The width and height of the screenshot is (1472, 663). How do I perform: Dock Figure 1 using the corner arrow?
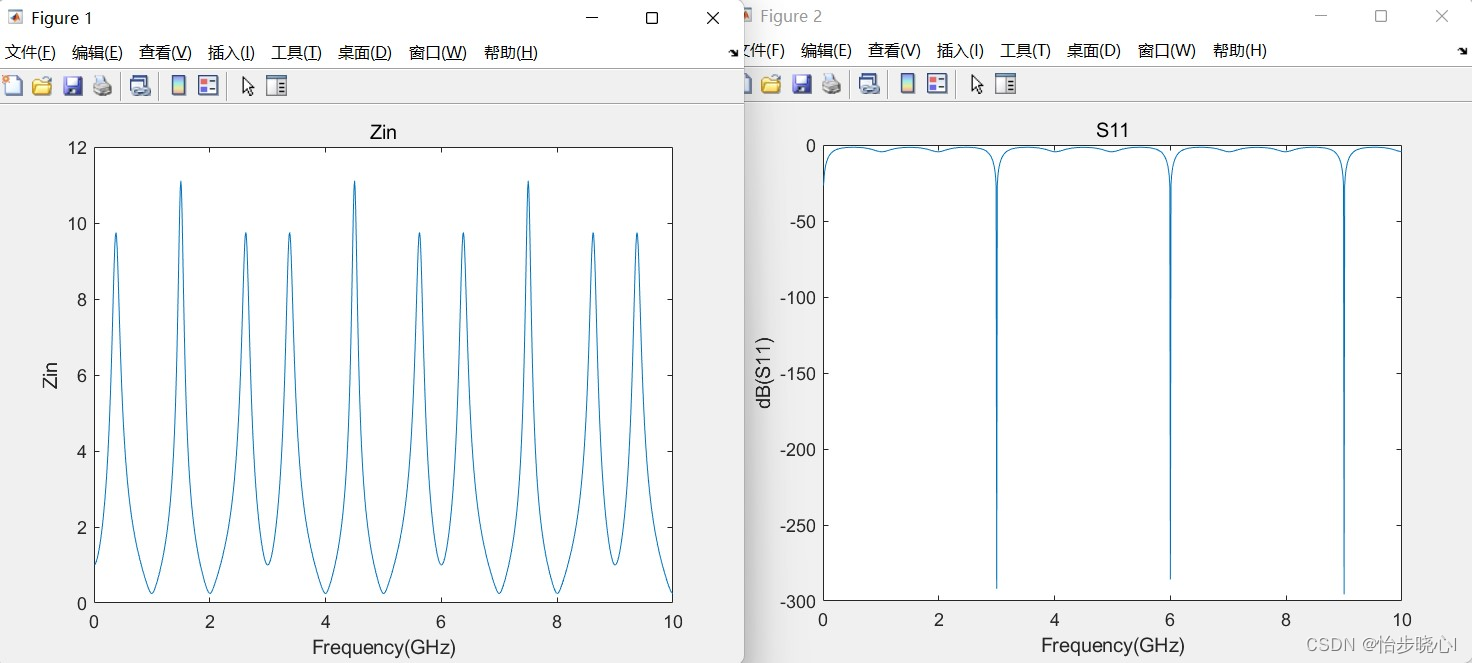click(733, 53)
